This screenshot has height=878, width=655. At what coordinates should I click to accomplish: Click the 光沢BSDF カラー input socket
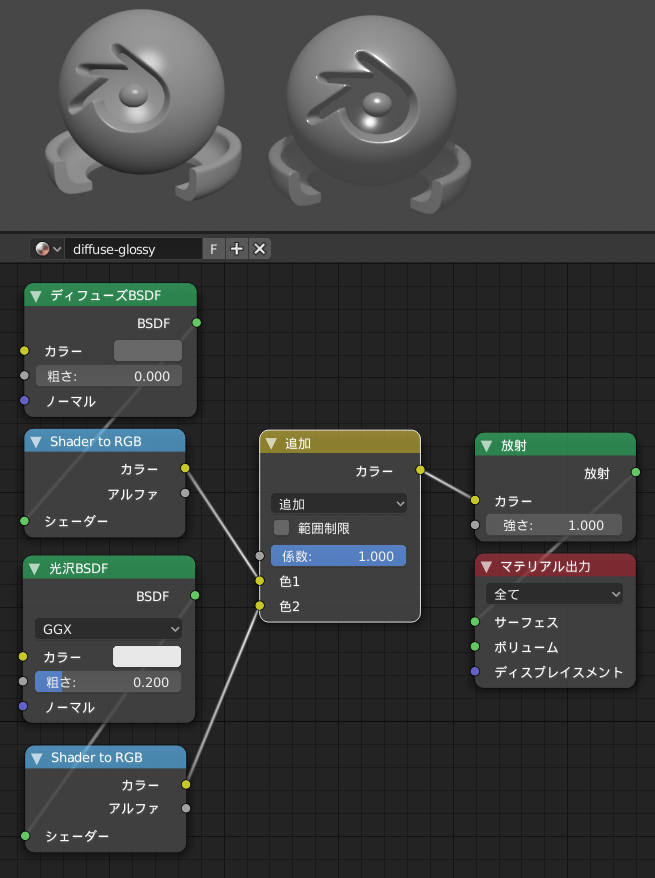pos(23,656)
